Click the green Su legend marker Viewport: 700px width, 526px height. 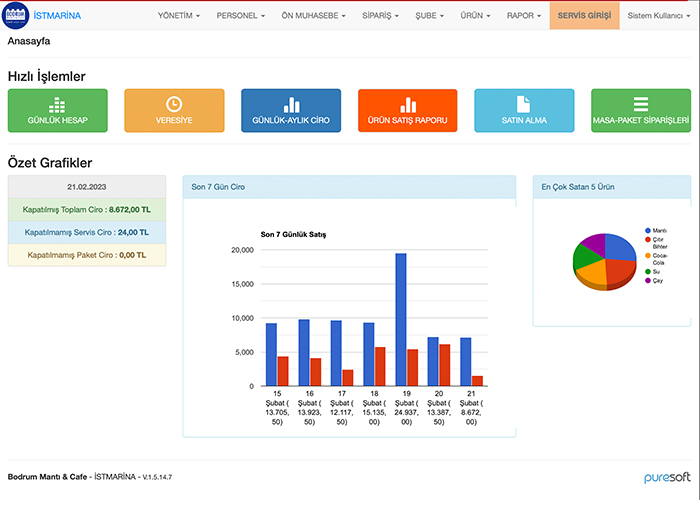[x=648, y=271]
